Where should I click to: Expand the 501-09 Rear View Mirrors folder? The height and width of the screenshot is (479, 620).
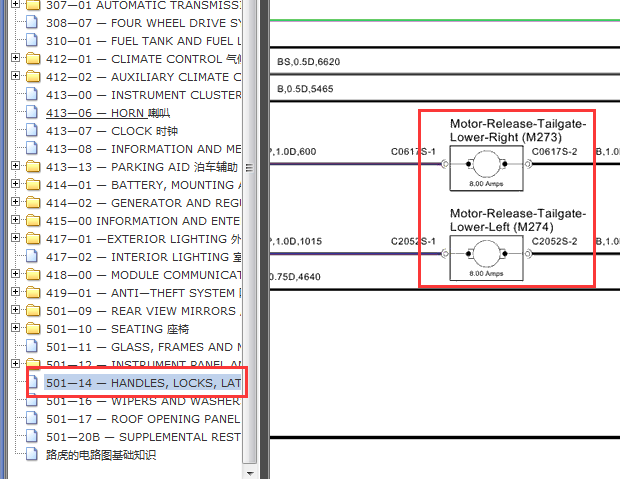tap(15, 310)
